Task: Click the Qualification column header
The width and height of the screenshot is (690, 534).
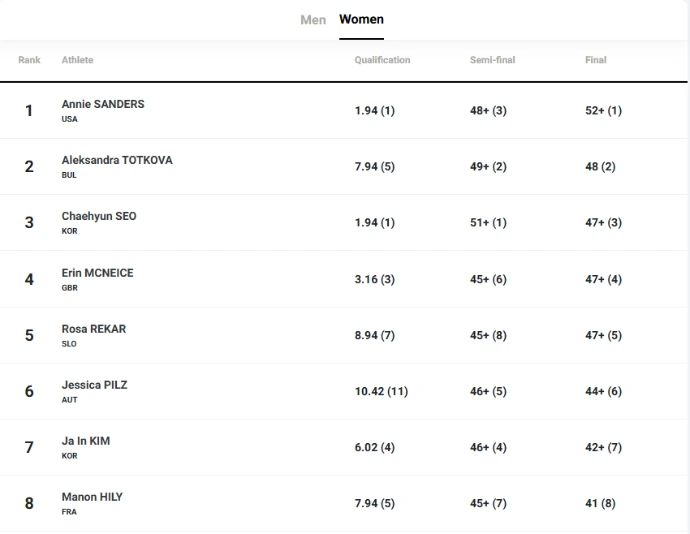Action: click(382, 60)
